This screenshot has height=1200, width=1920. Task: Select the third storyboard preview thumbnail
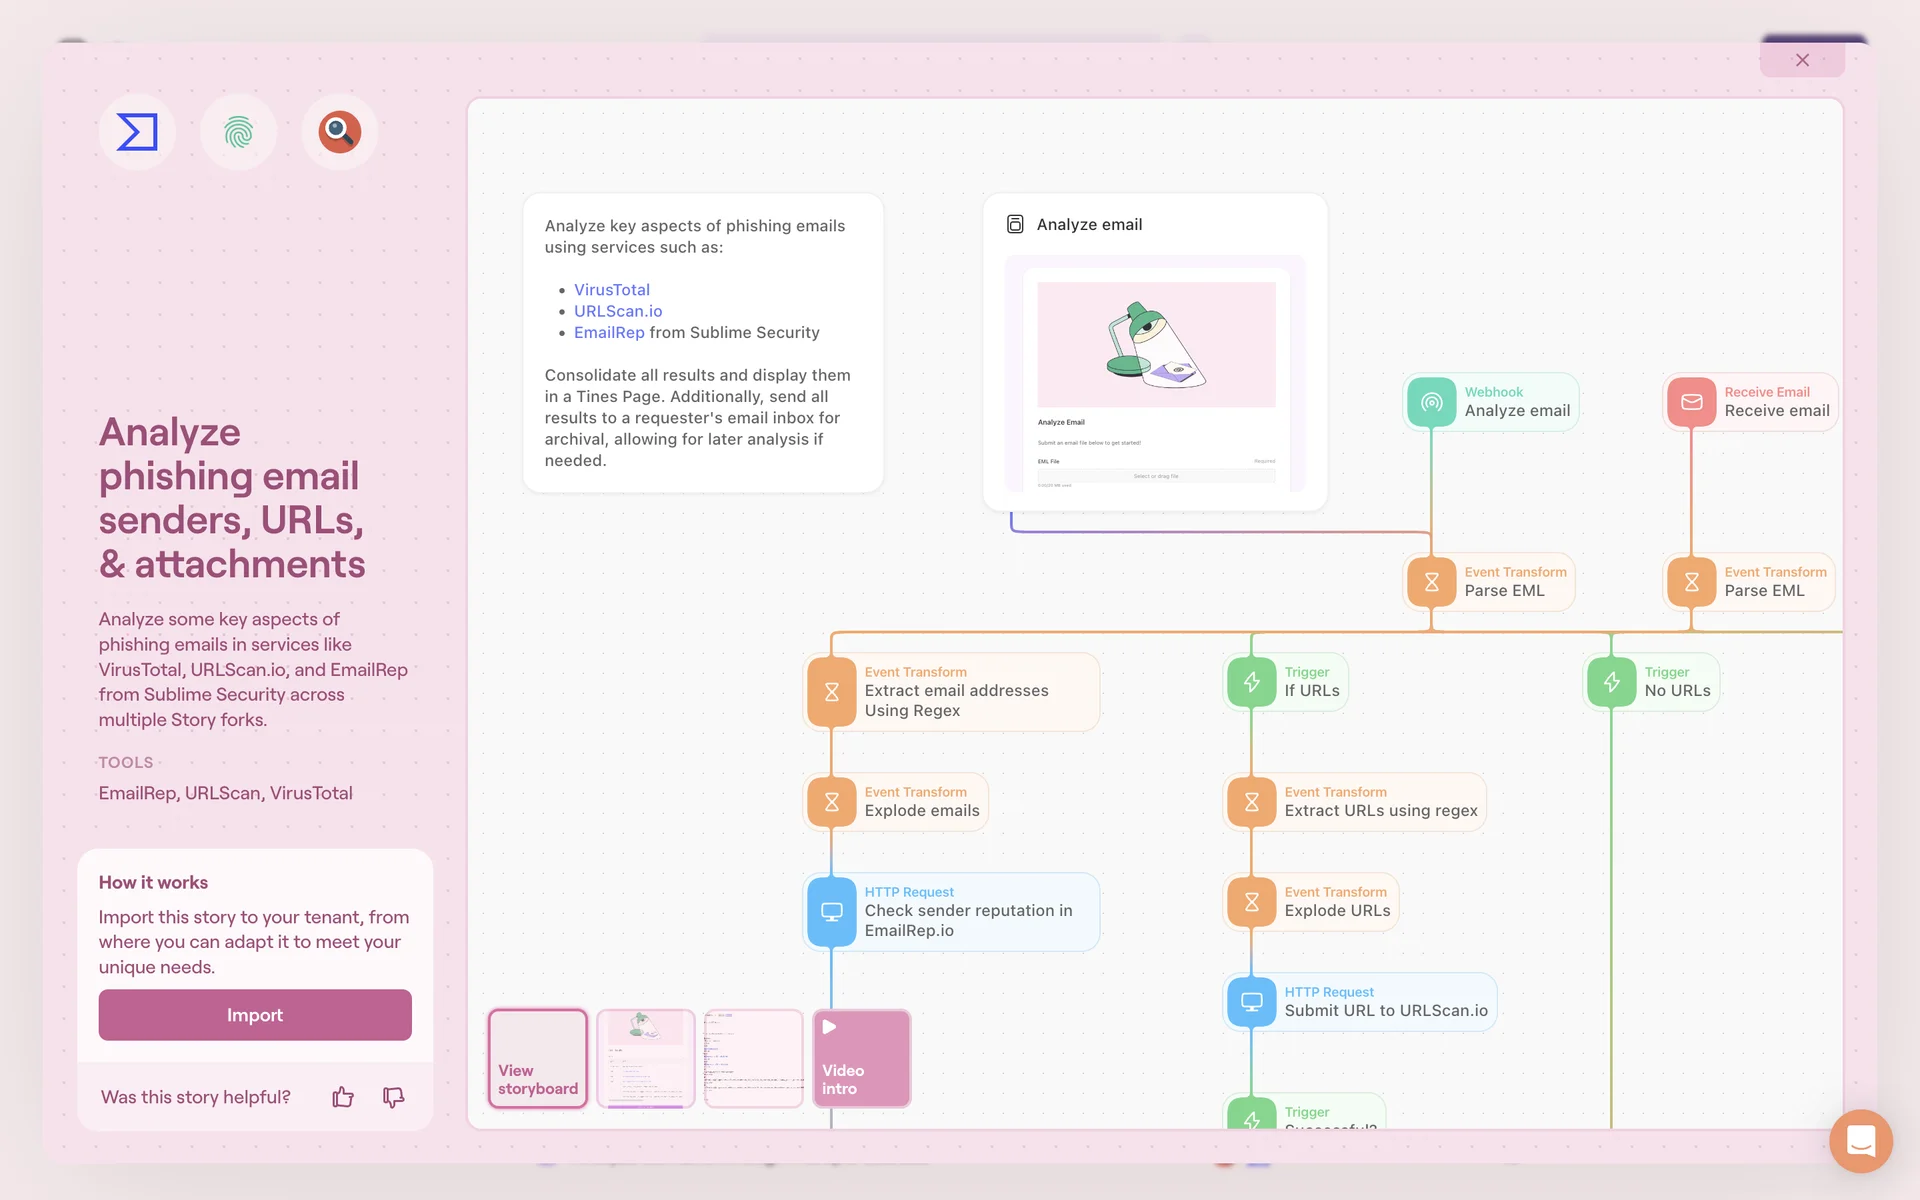753,1058
